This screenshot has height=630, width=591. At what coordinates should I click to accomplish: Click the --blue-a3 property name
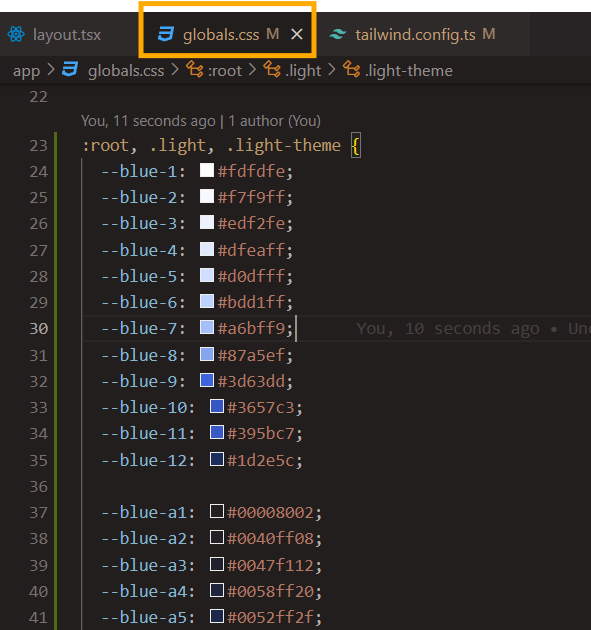click(144, 566)
